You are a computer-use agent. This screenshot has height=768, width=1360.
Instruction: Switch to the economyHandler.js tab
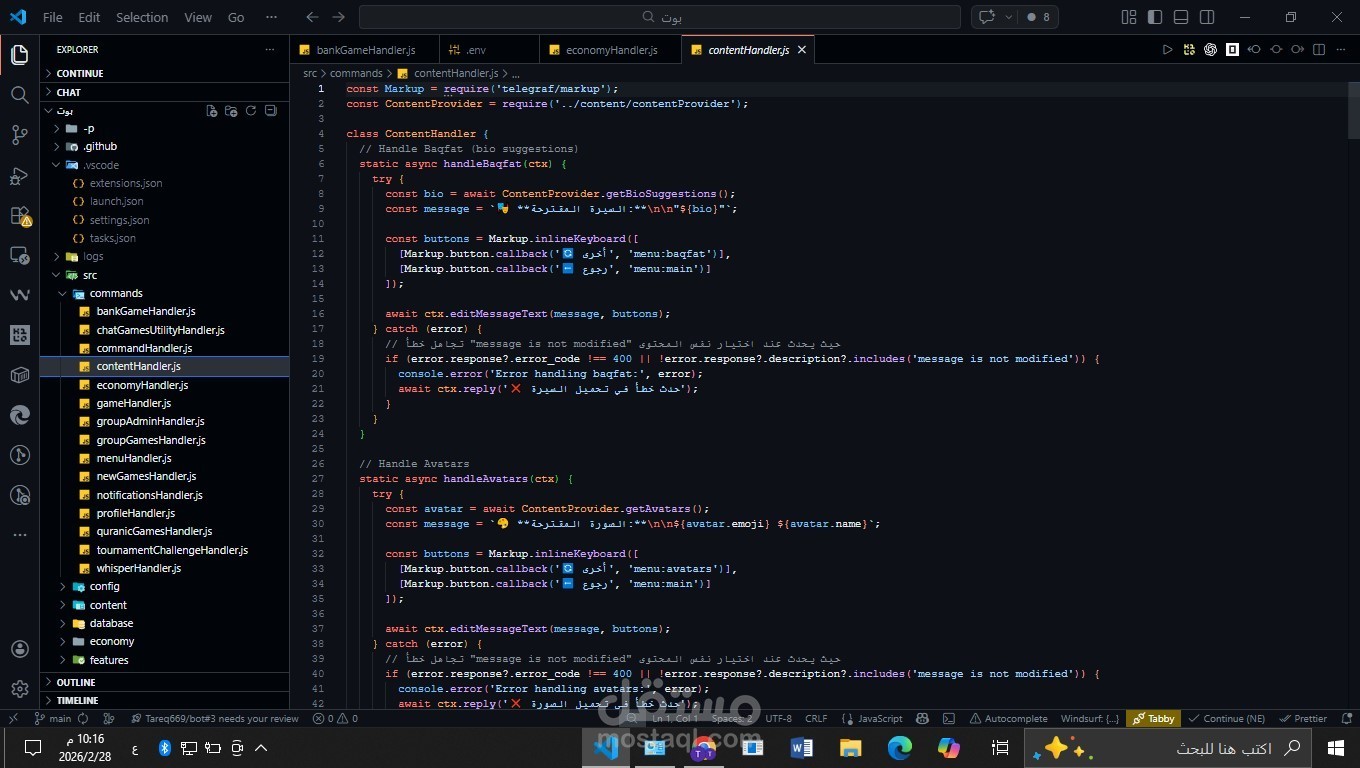612,49
